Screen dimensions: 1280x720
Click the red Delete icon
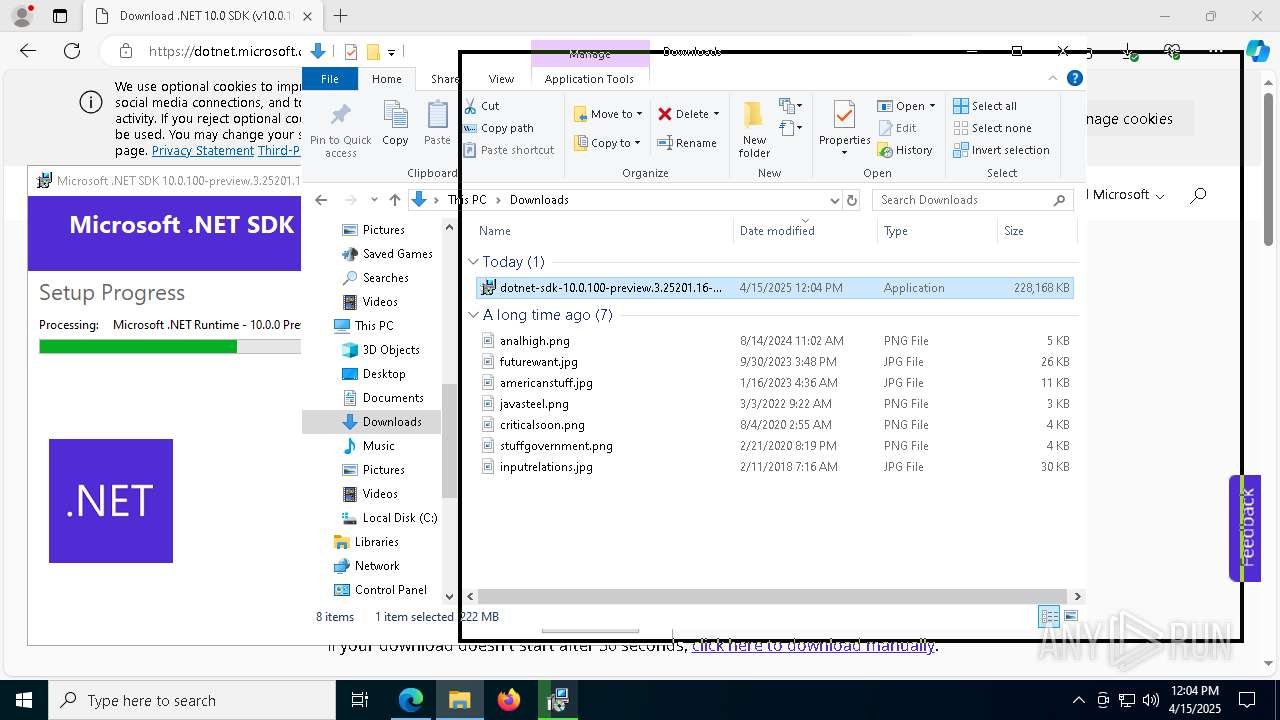(x=665, y=114)
